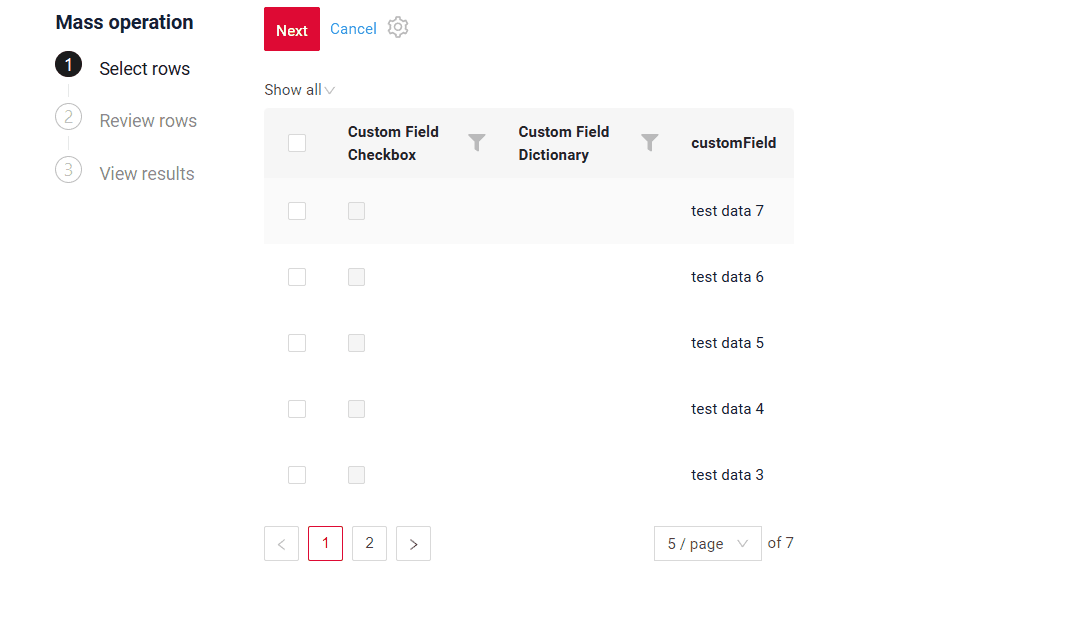Select the row with test data 7
The height and width of the screenshot is (622, 1088).
[x=297, y=211]
